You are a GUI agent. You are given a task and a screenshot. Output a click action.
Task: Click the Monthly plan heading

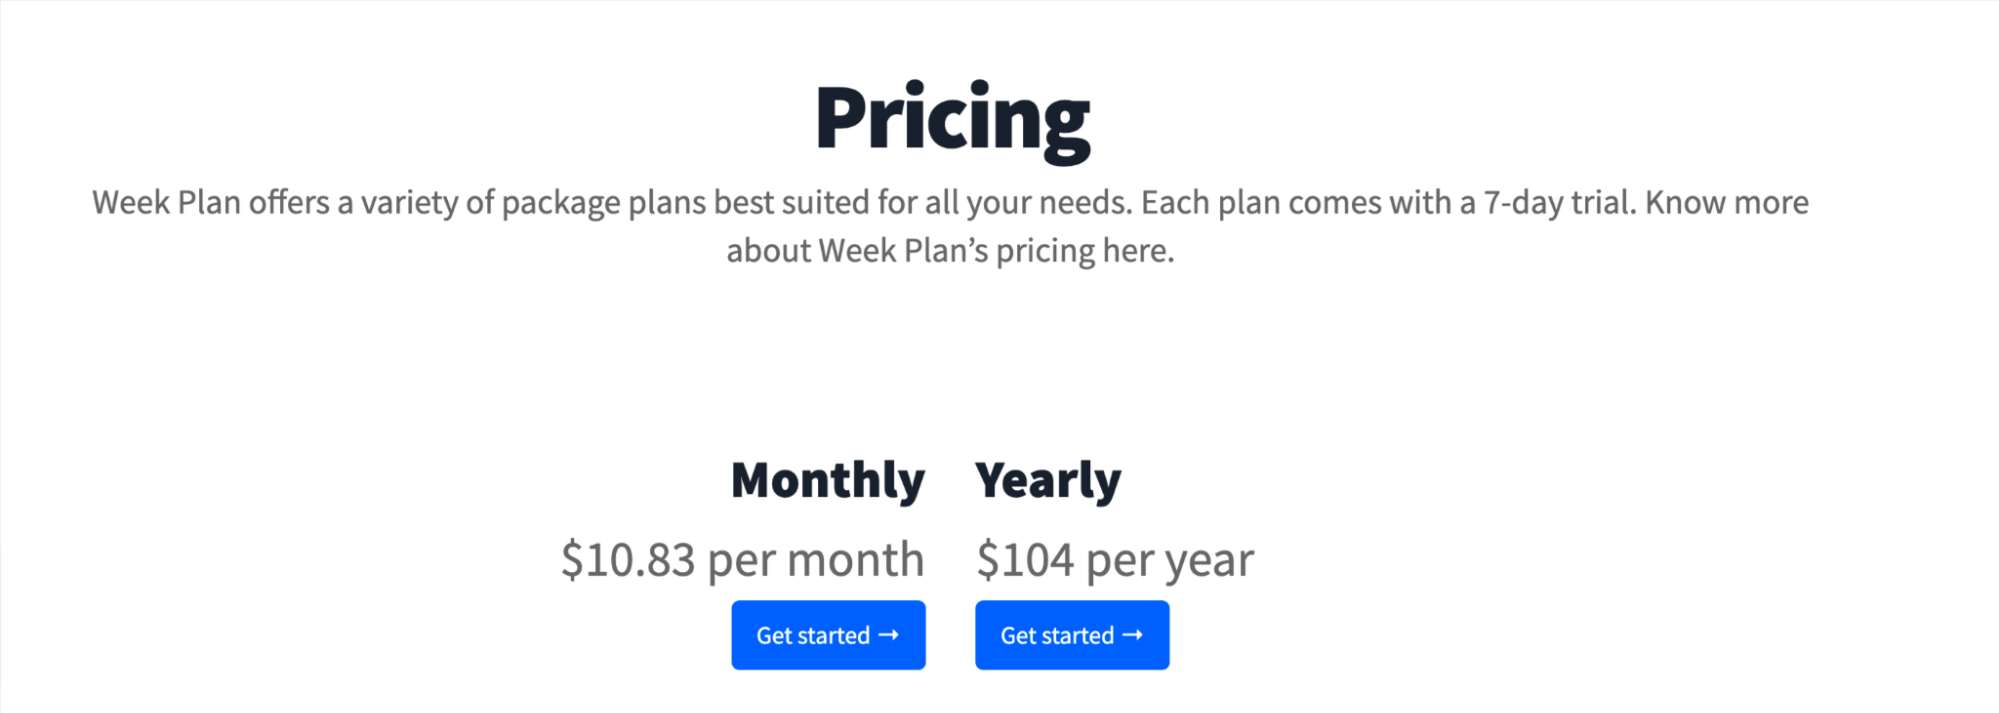click(x=828, y=480)
